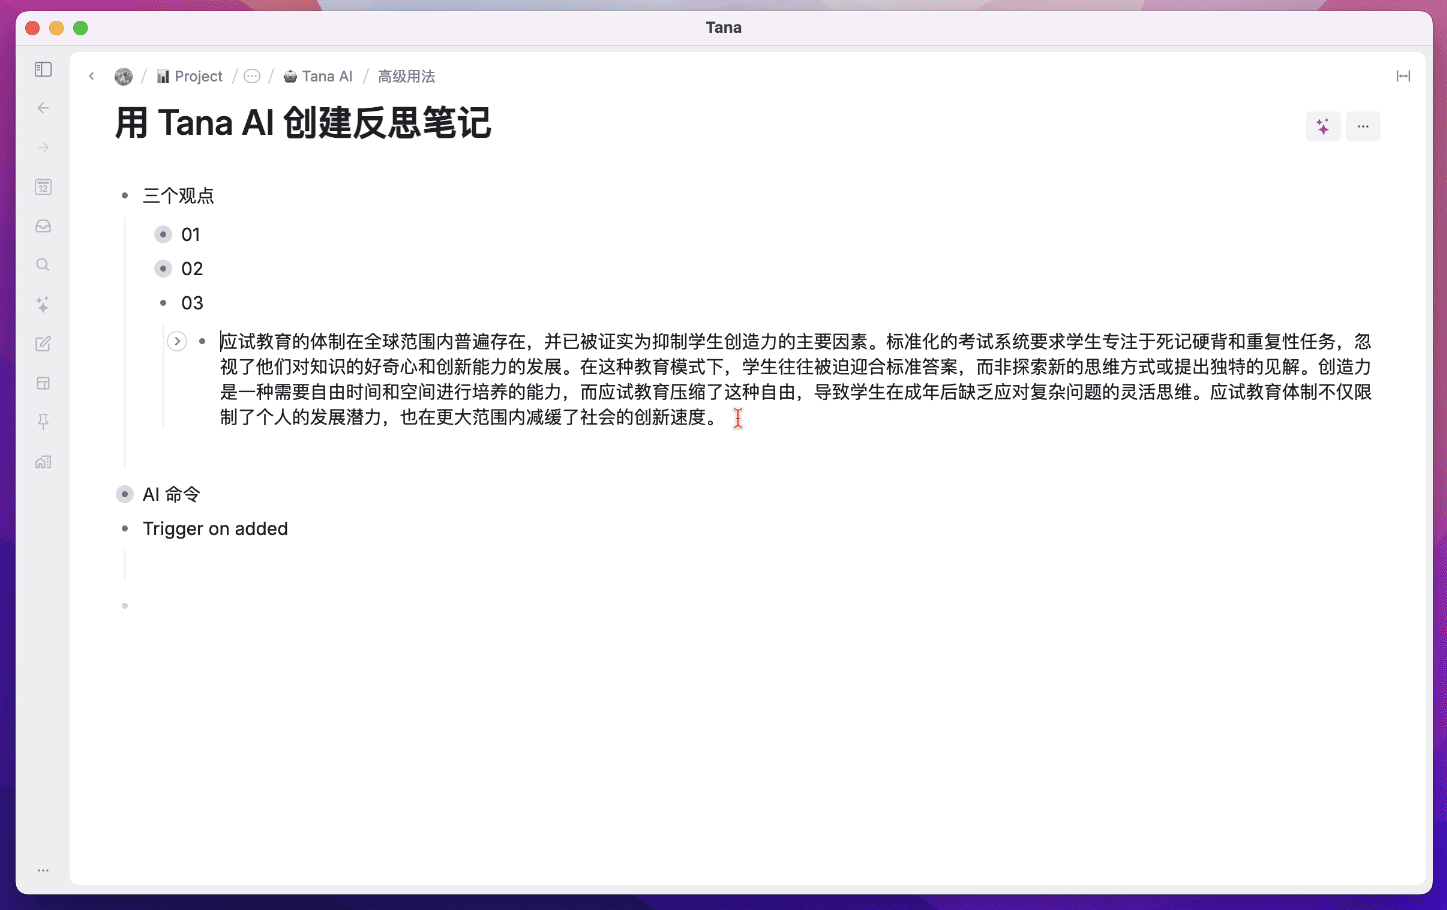This screenshot has height=910, width=1447.
Task: Open today's calendar day page
Action: [x=43, y=187]
